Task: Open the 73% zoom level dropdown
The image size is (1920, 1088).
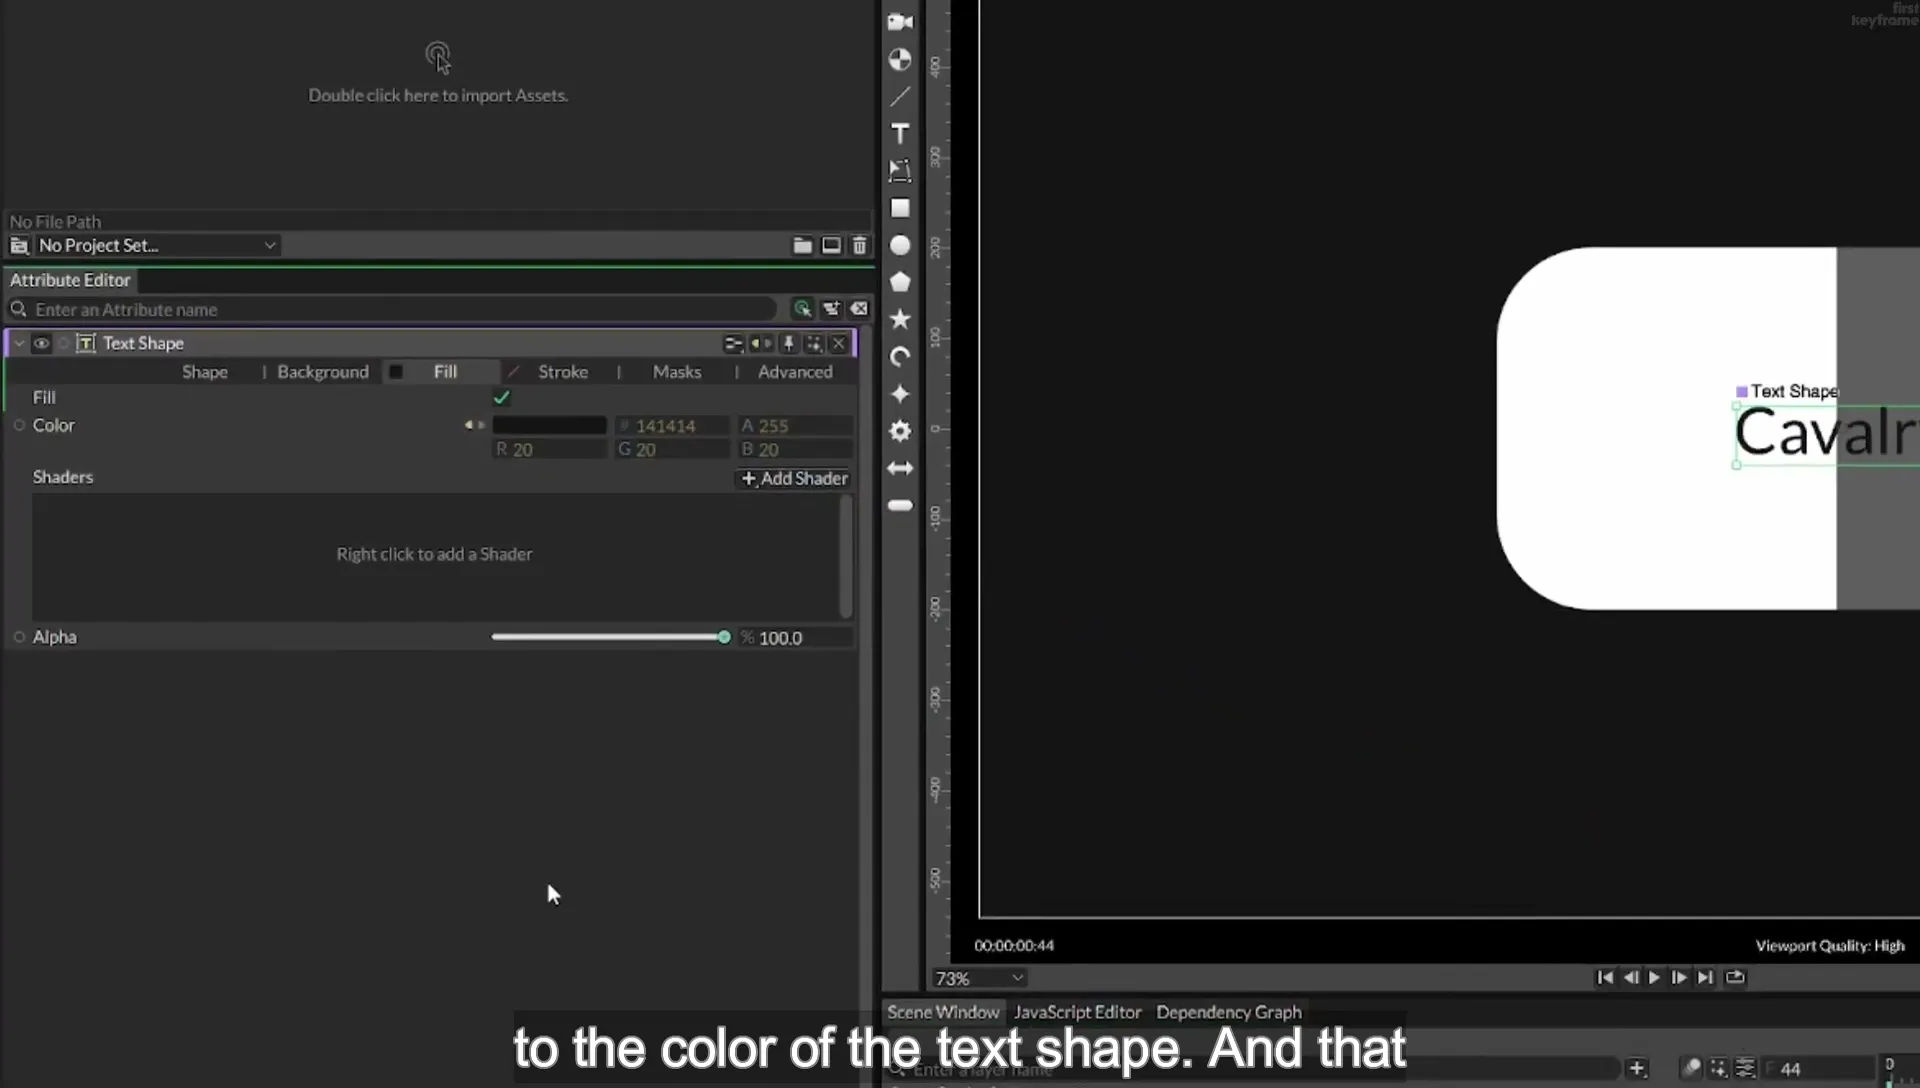Action: click(978, 978)
